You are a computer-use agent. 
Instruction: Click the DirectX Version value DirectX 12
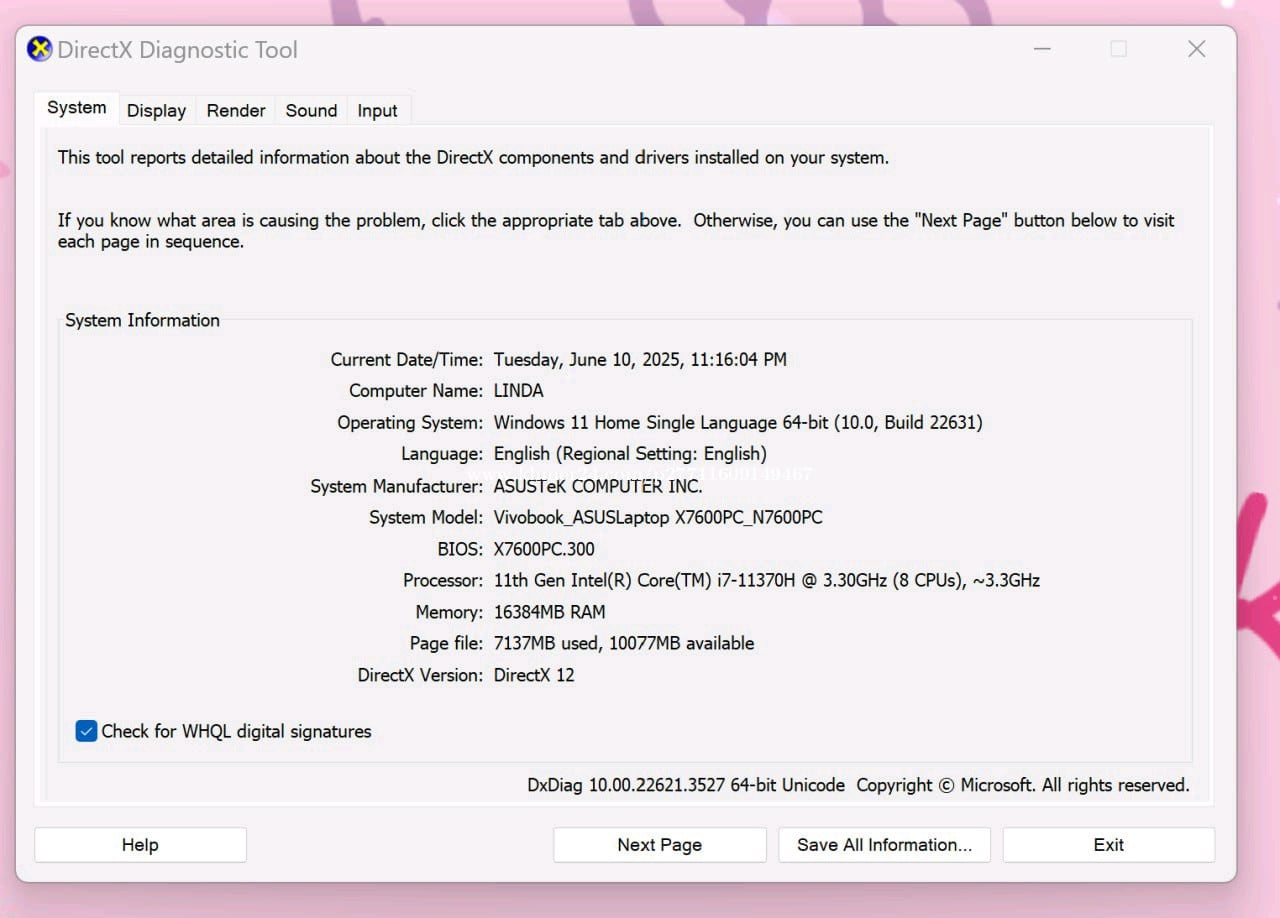click(534, 675)
